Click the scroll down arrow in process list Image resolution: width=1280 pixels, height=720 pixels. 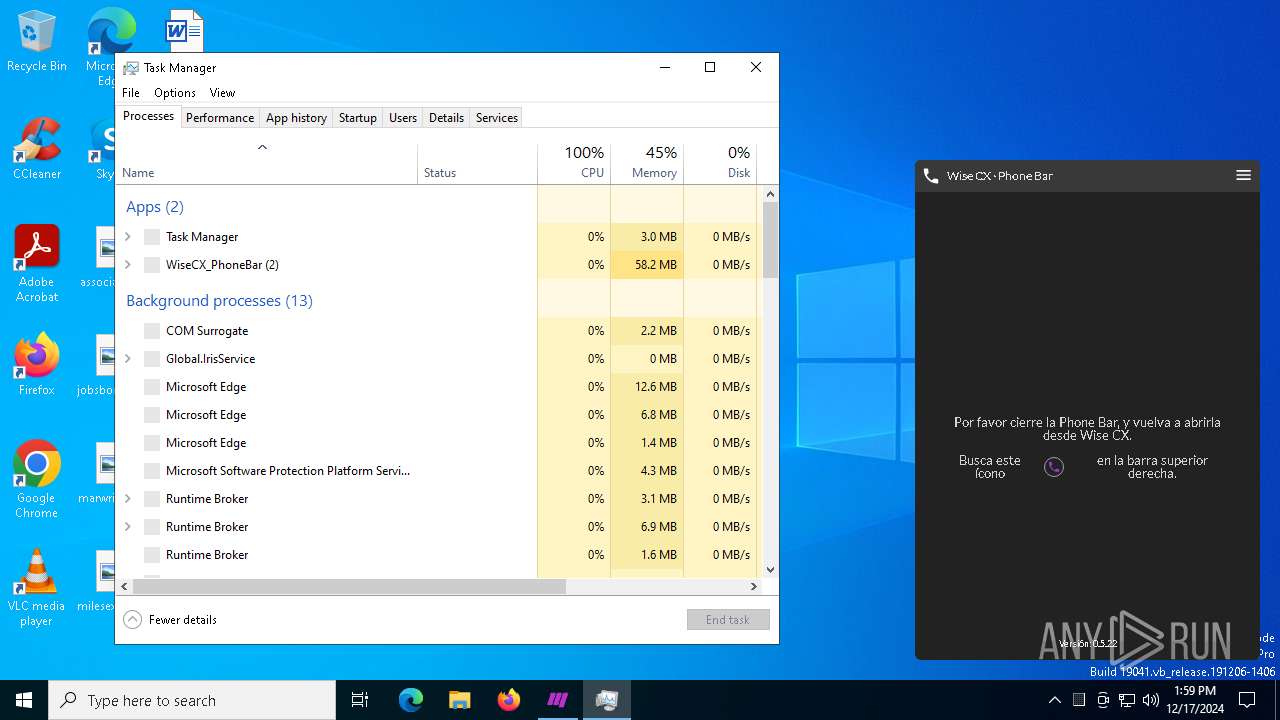pyautogui.click(x=770, y=570)
